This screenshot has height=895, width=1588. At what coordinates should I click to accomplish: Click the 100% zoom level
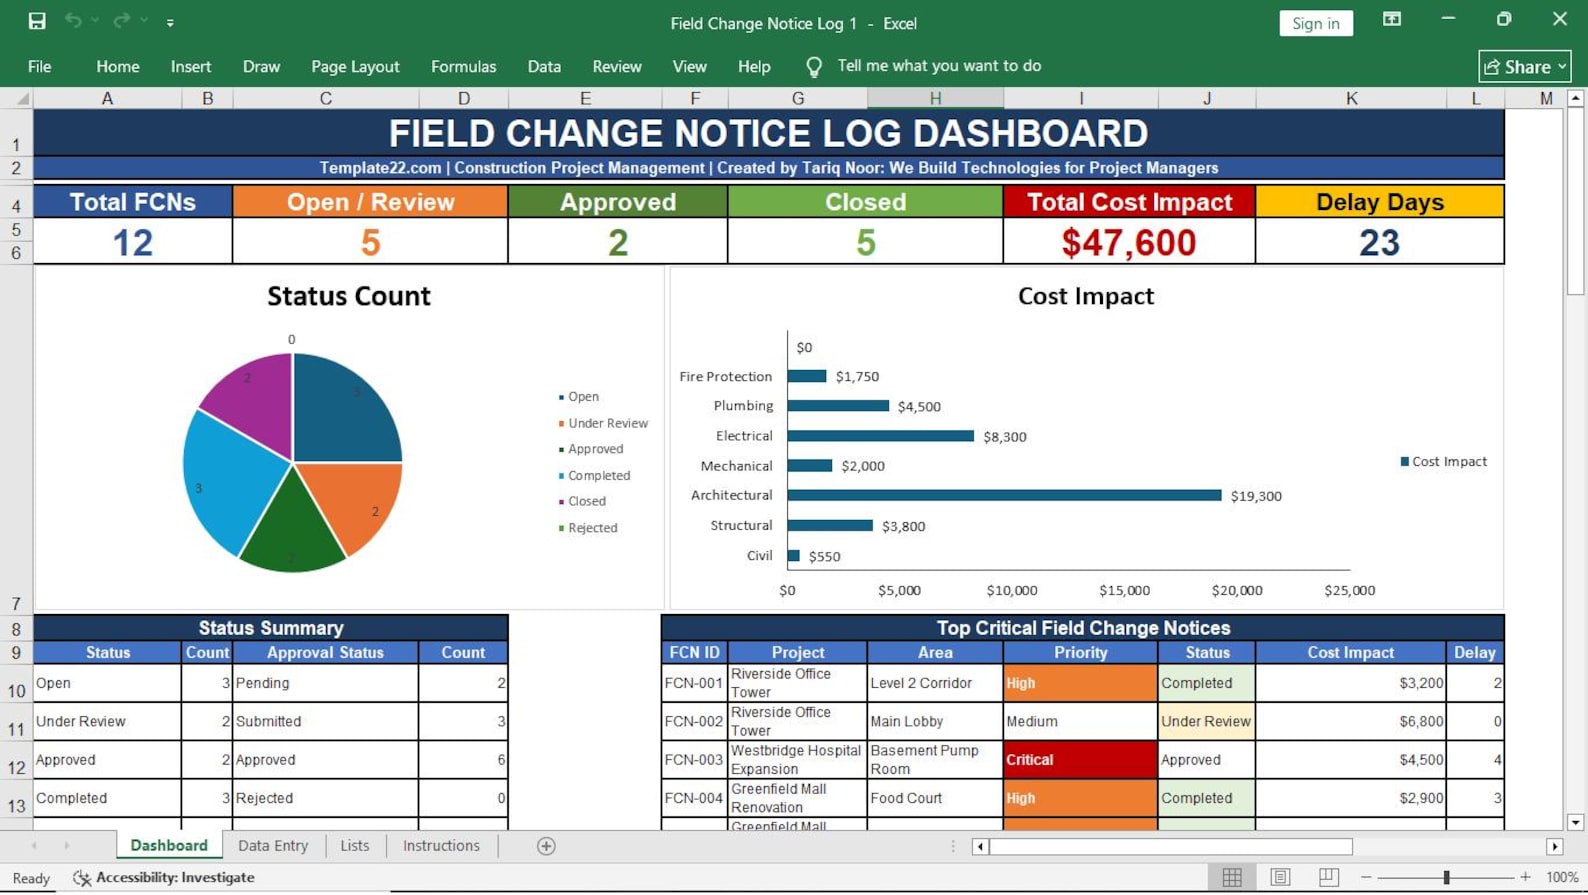click(1562, 878)
